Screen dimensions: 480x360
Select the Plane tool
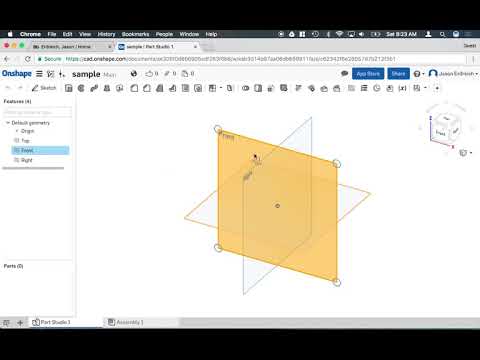(x=364, y=88)
